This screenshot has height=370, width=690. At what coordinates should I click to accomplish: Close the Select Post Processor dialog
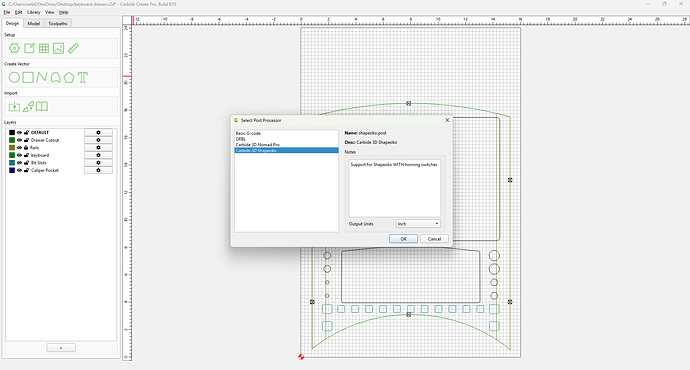447,120
